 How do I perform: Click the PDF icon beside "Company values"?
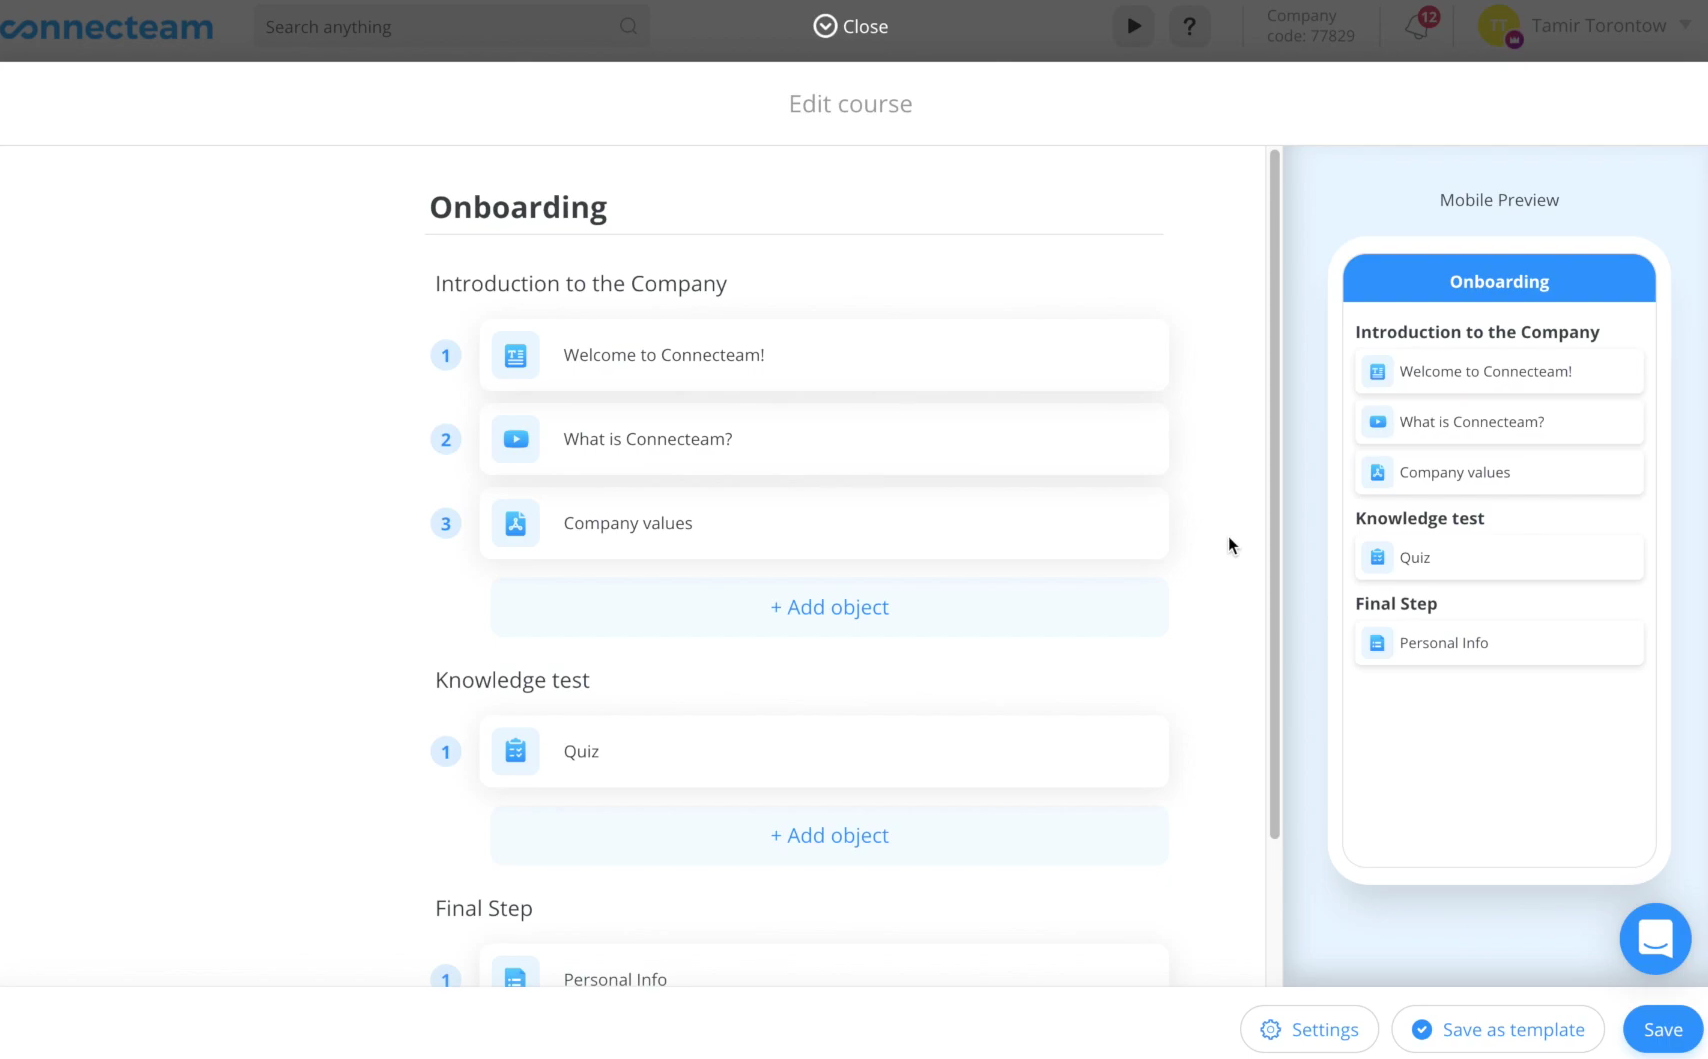(515, 523)
